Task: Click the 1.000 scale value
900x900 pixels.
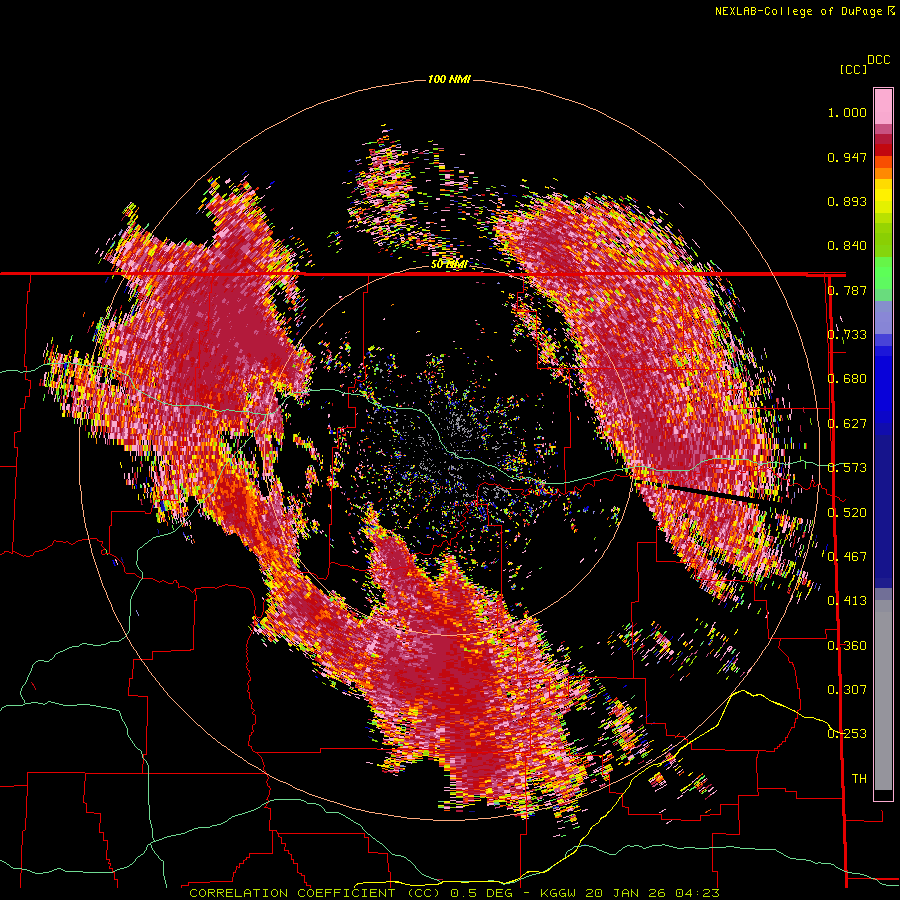Action: (x=847, y=112)
